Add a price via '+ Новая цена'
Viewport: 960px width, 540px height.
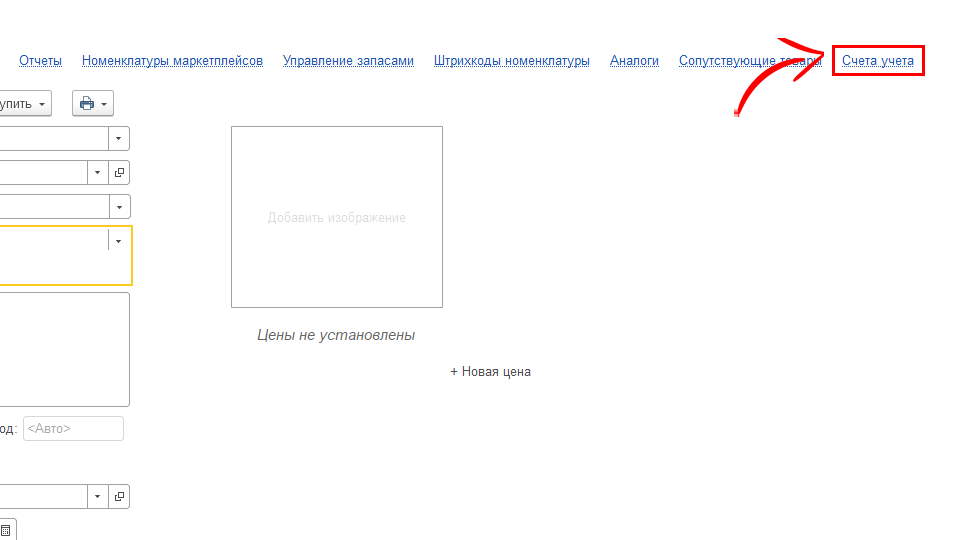[490, 372]
